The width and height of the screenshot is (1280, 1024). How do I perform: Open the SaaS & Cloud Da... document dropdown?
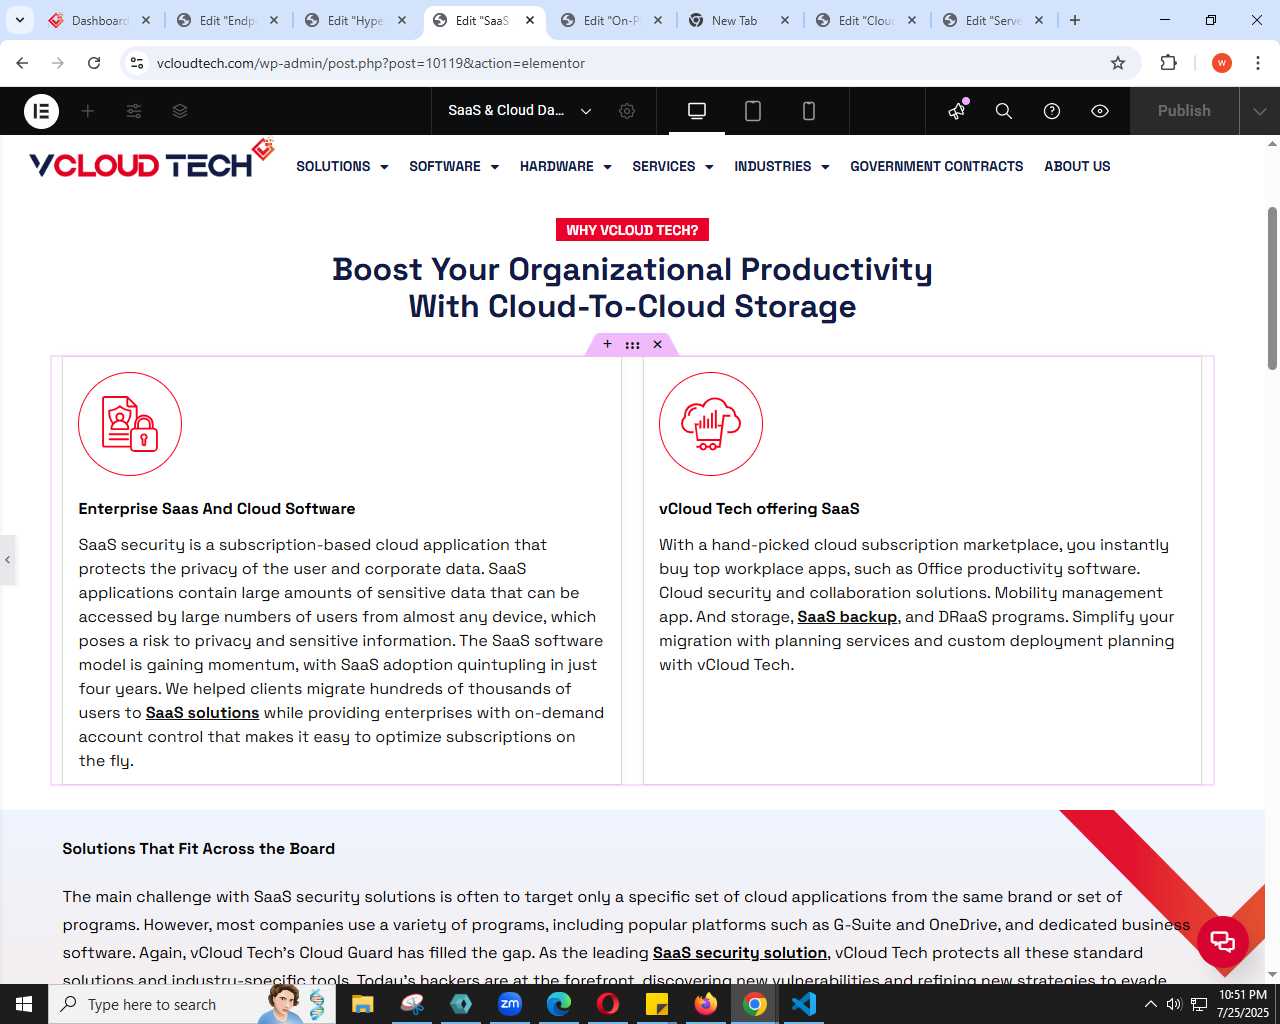[520, 111]
